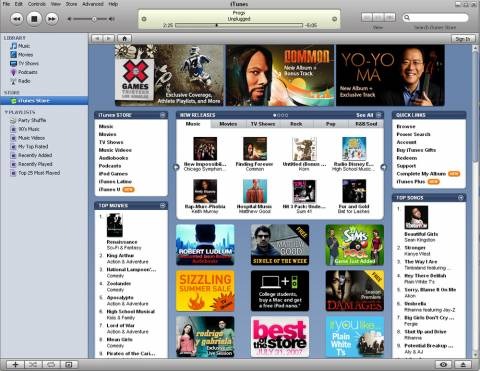Open the Best of the Store promo
This screenshot has height=371, width=480.
coord(280,337)
